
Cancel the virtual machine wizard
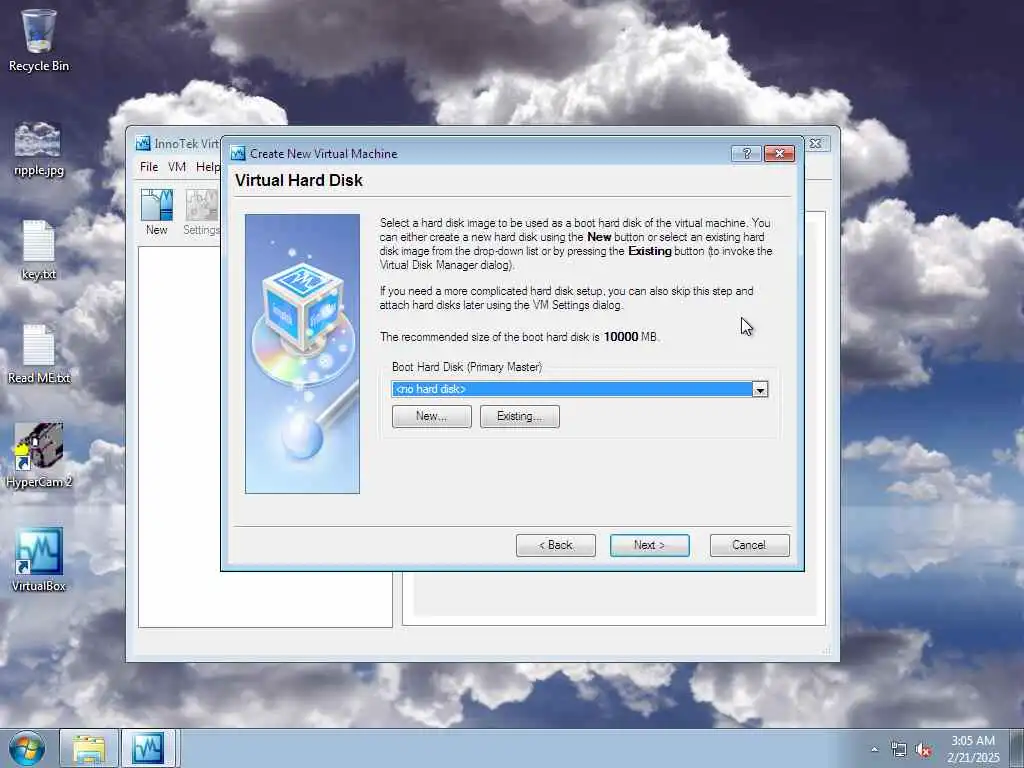tap(750, 545)
